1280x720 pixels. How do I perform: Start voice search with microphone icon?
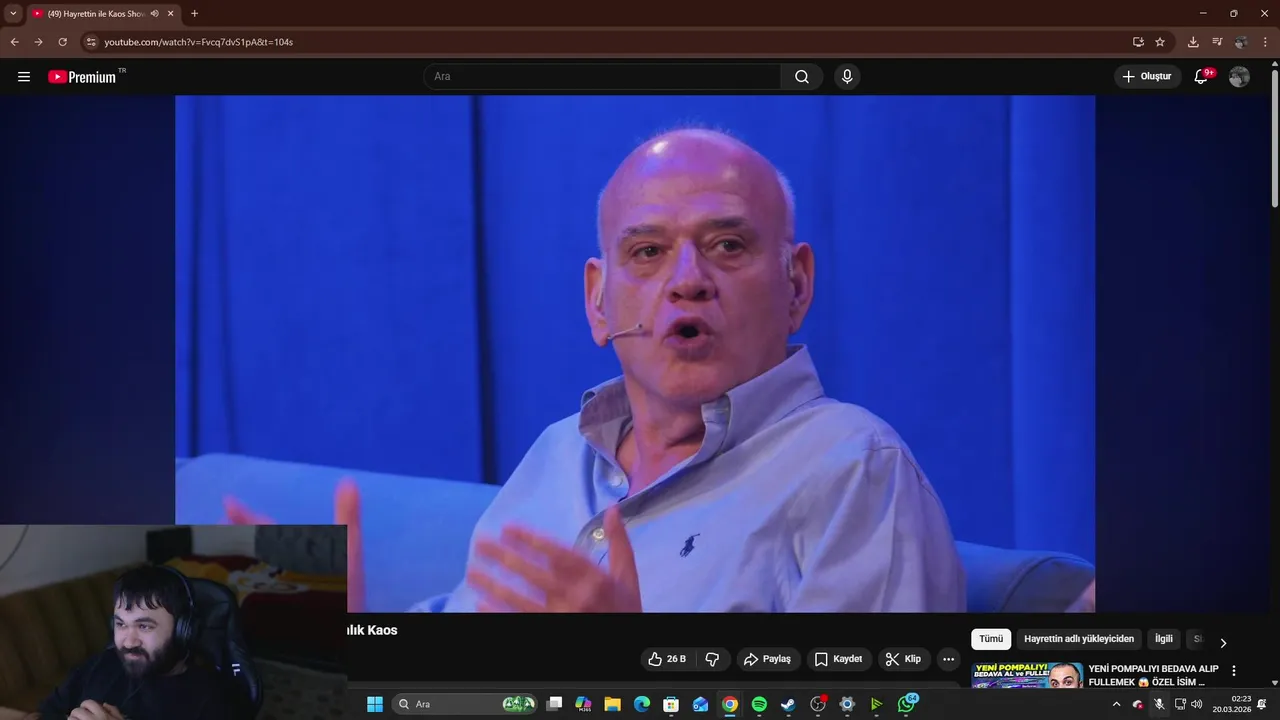847,77
